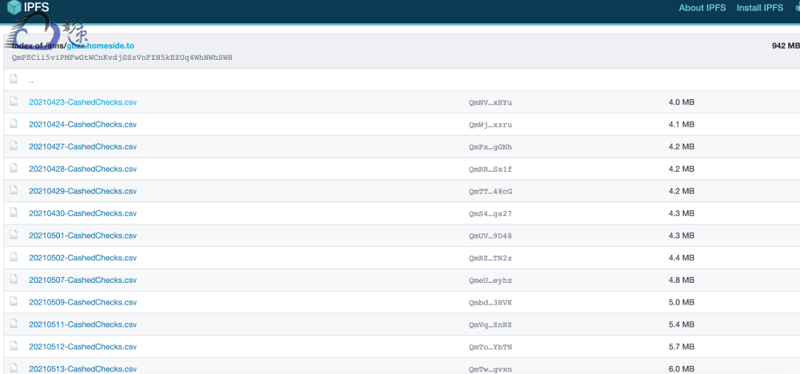This screenshot has width=800, height=374.
Task: Open 20210507-CashedChecks.csv
Action: [83, 280]
